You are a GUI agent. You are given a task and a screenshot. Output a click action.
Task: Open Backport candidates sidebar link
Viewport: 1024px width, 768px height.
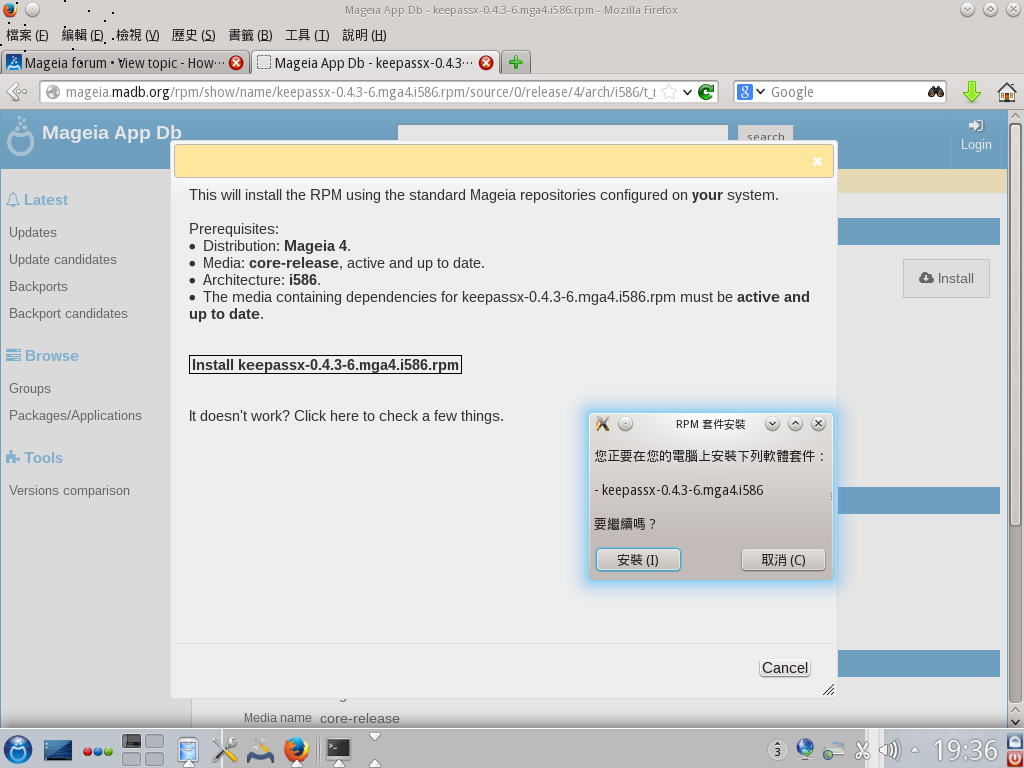tap(68, 313)
